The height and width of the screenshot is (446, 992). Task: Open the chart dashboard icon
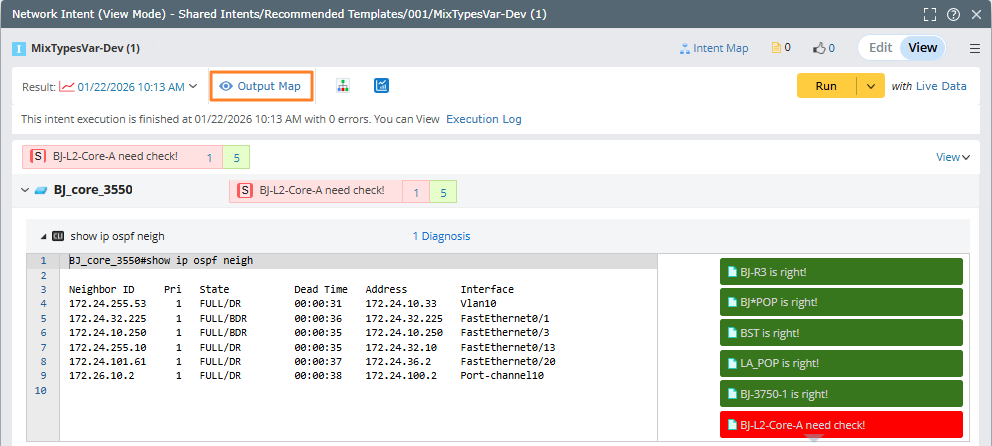coord(381,85)
